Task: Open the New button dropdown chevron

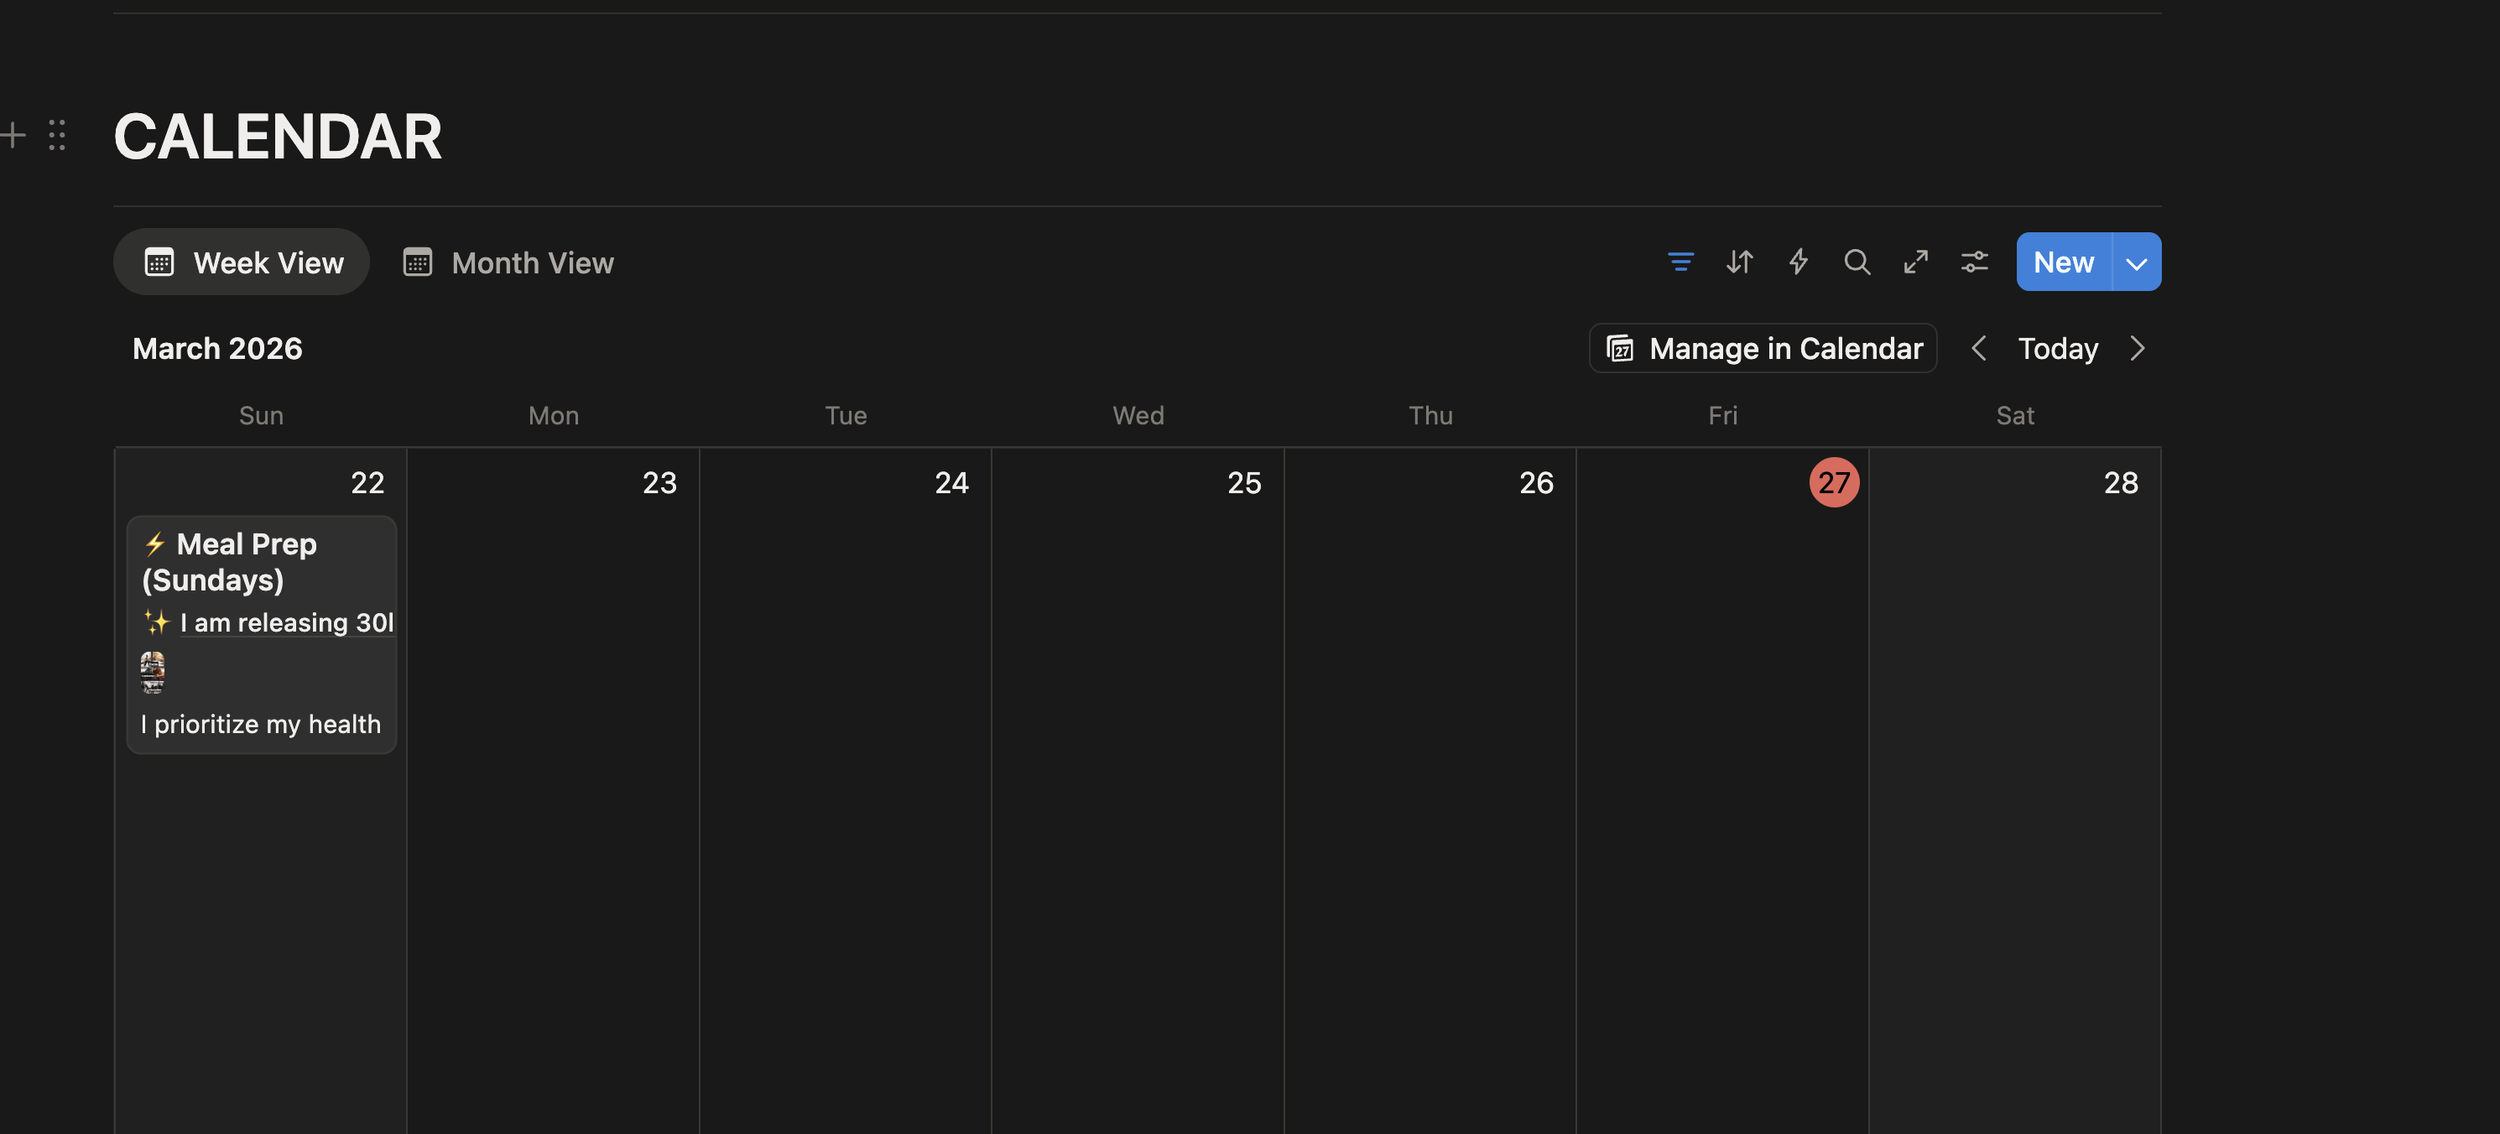Action: (2136, 262)
